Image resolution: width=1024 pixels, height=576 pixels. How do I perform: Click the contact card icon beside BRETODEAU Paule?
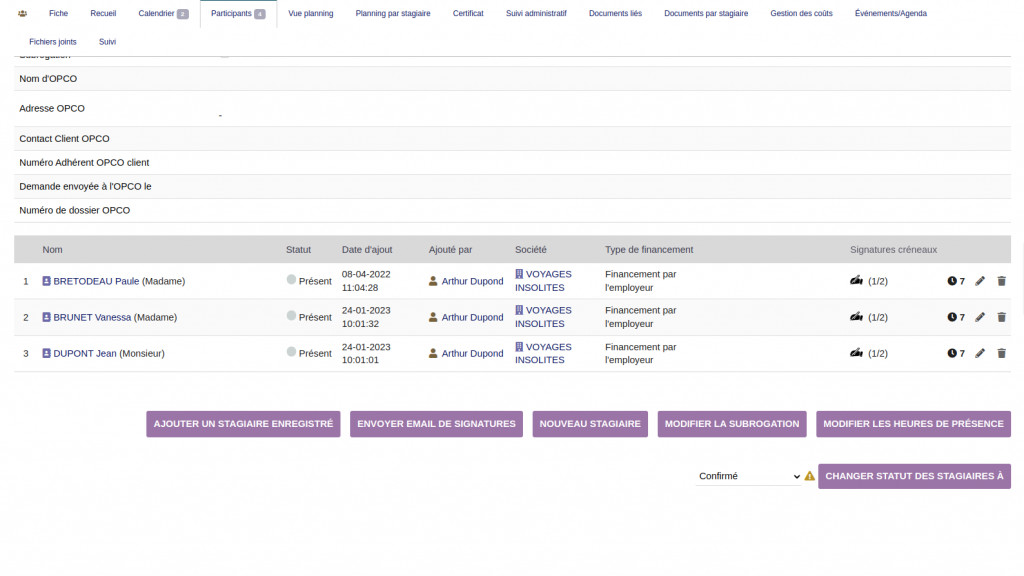tap(46, 281)
